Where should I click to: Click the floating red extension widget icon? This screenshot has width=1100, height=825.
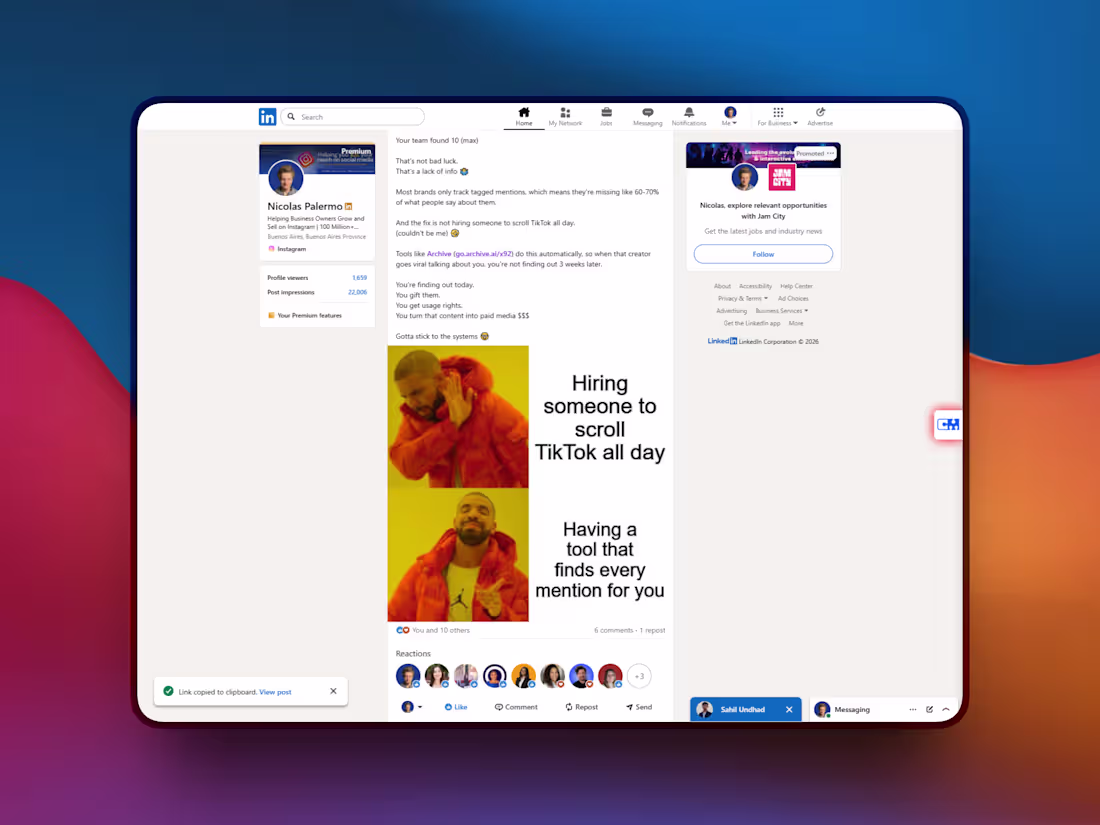(x=948, y=424)
